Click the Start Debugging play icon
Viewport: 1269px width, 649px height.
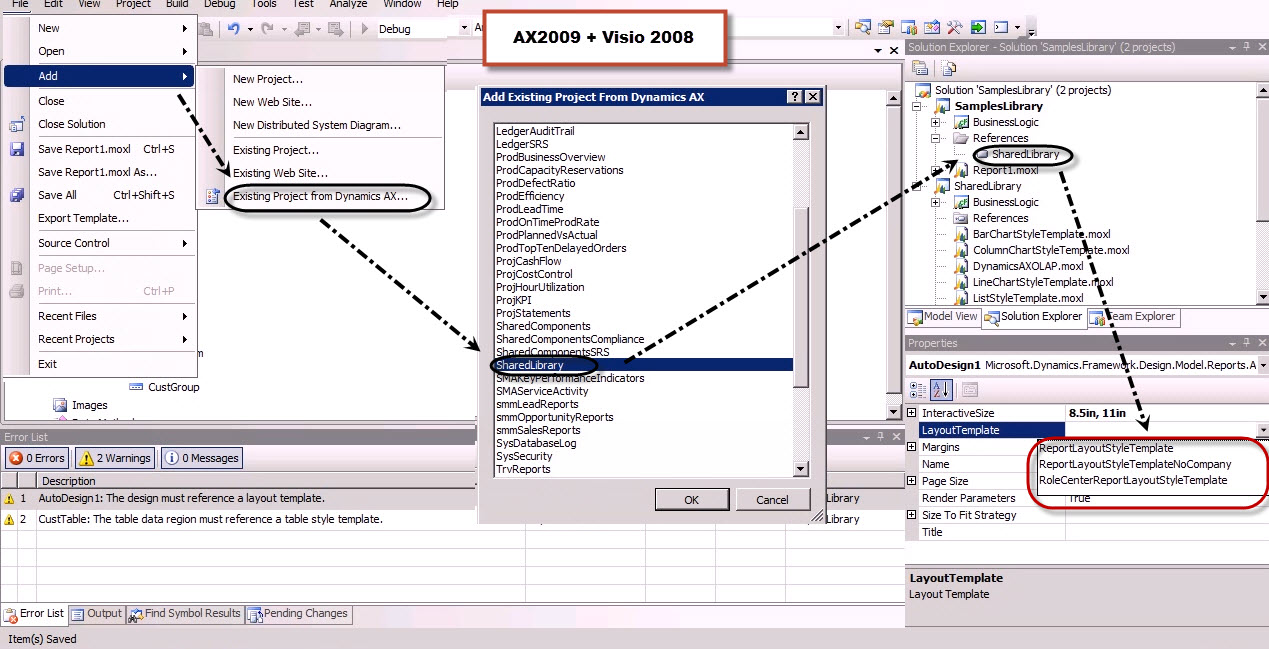364,29
